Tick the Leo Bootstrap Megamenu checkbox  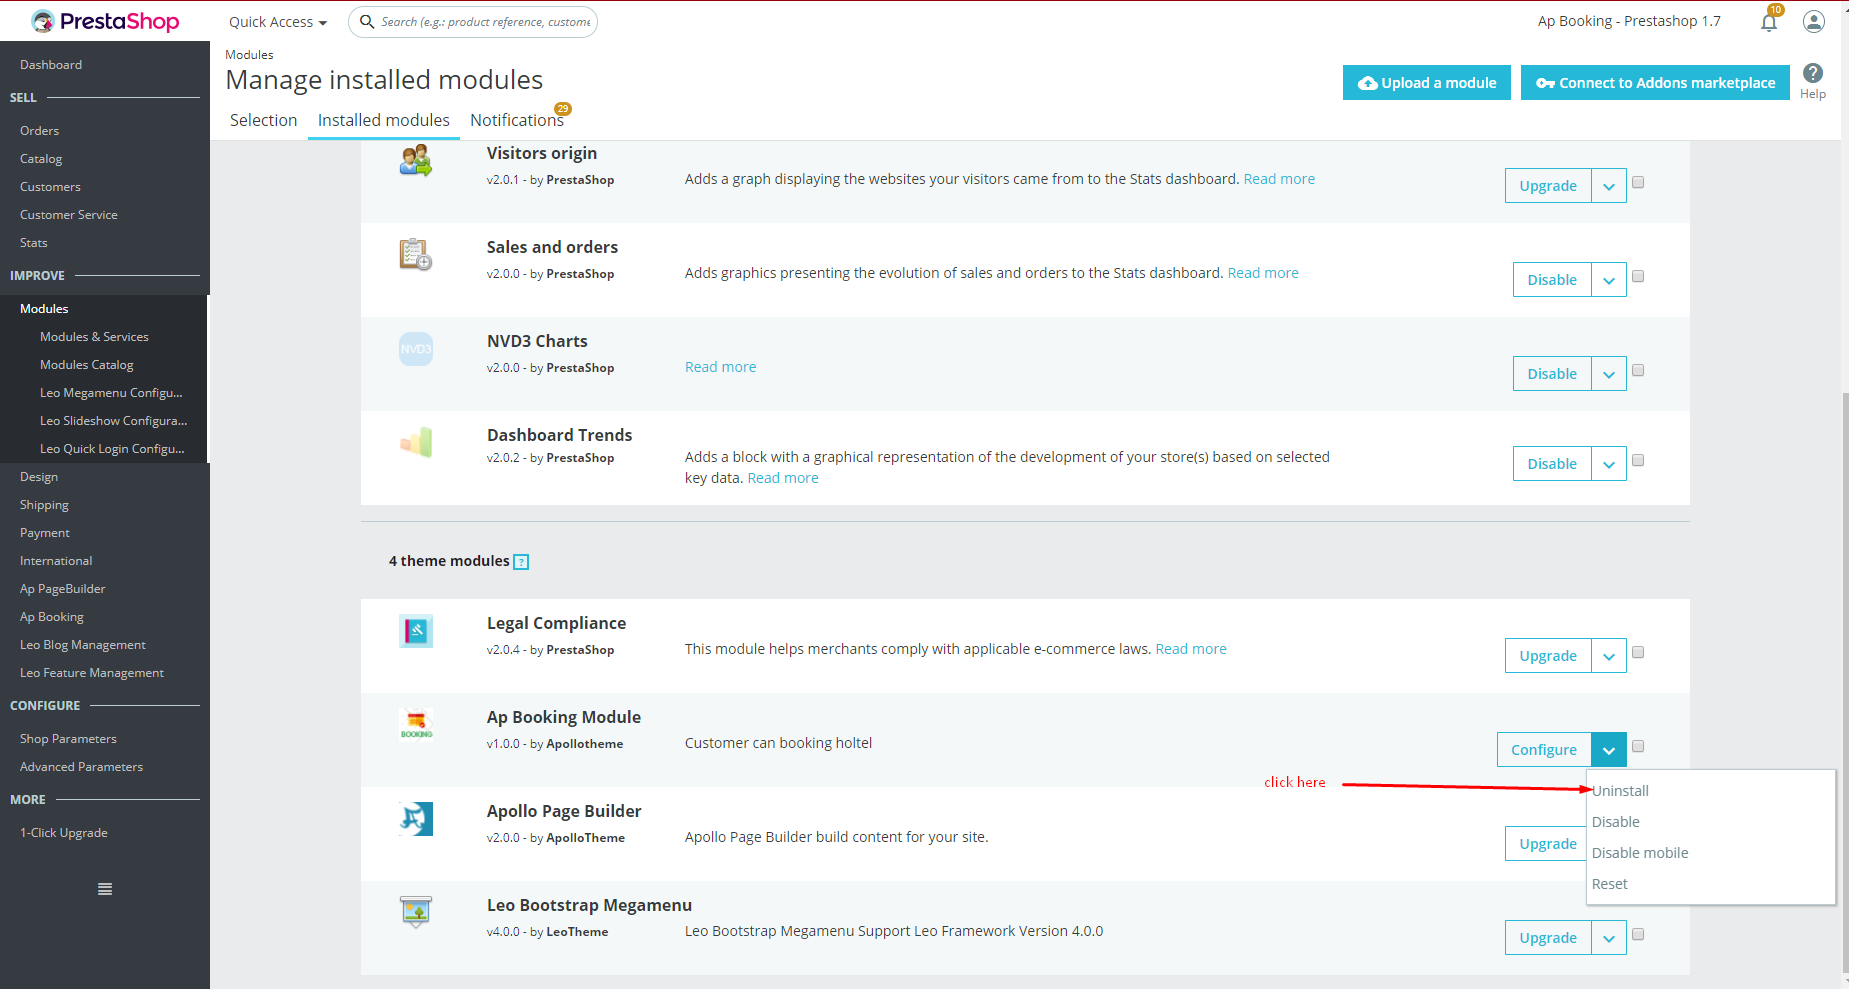tap(1638, 934)
